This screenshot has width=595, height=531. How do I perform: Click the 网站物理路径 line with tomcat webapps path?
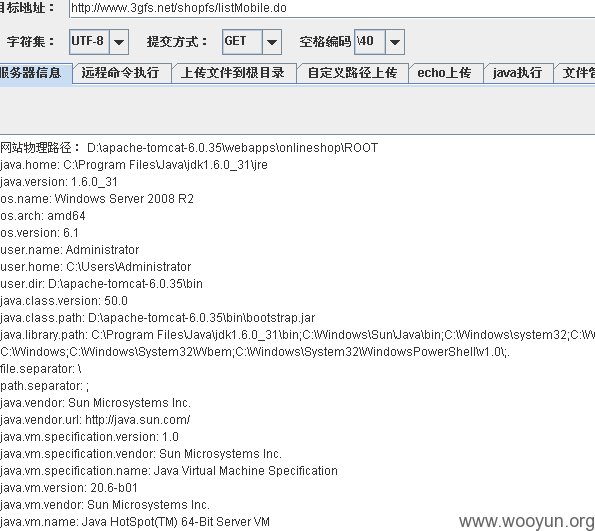pyautogui.click(x=189, y=148)
